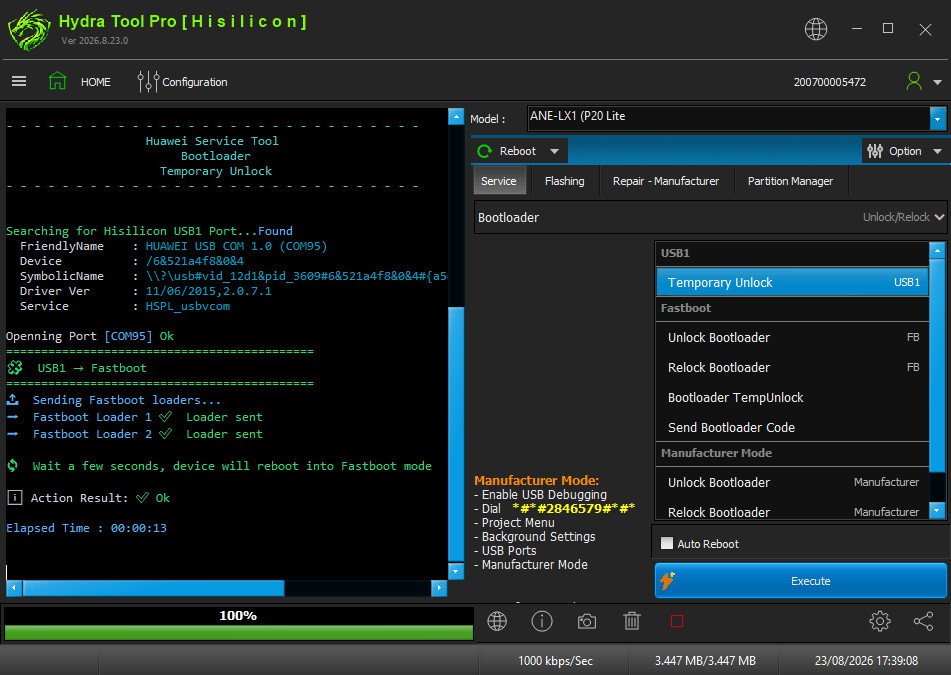Select Relock Bootloader FB entry
Screen dimensions: 951x675
coord(793,367)
